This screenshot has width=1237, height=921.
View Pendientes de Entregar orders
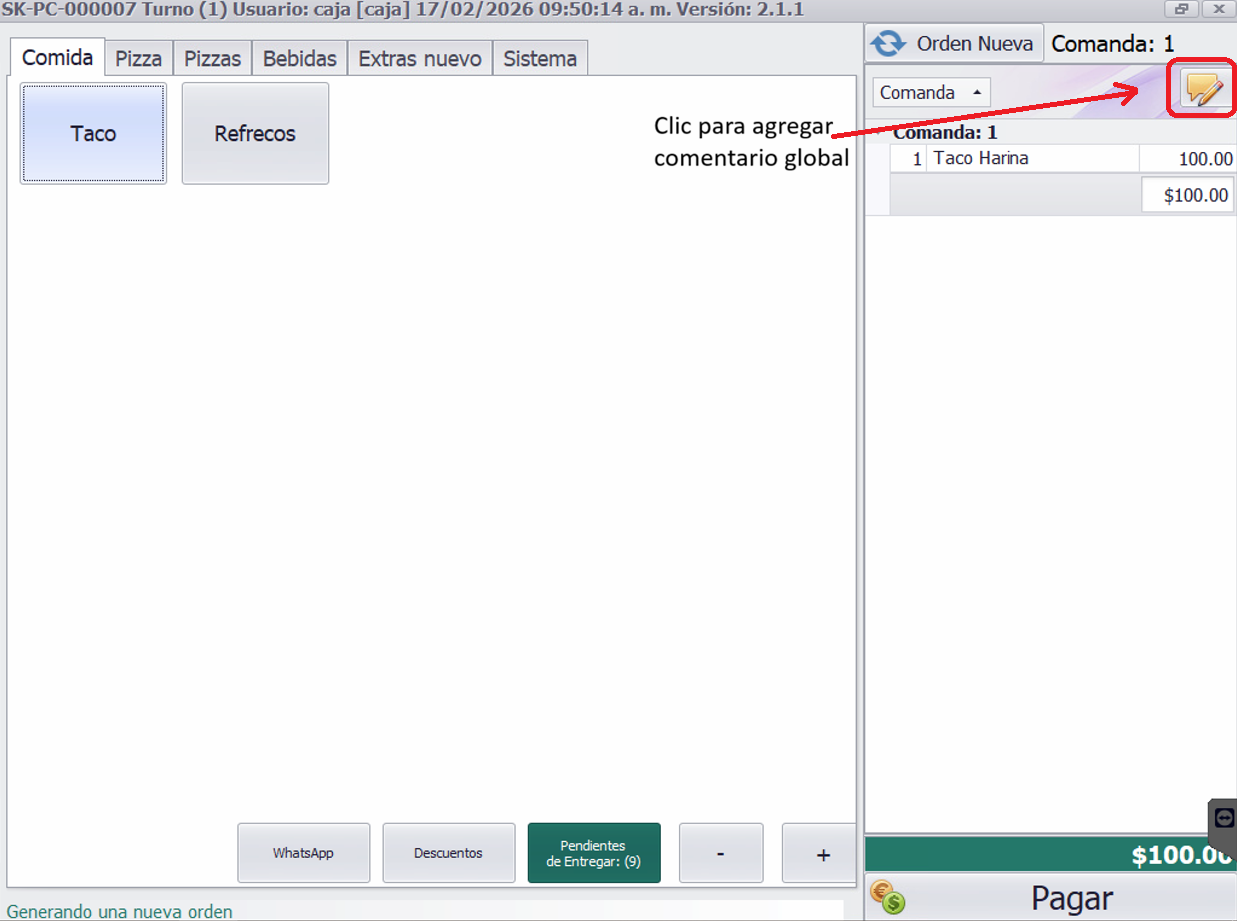pyautogui.click(x=593, y=853)
